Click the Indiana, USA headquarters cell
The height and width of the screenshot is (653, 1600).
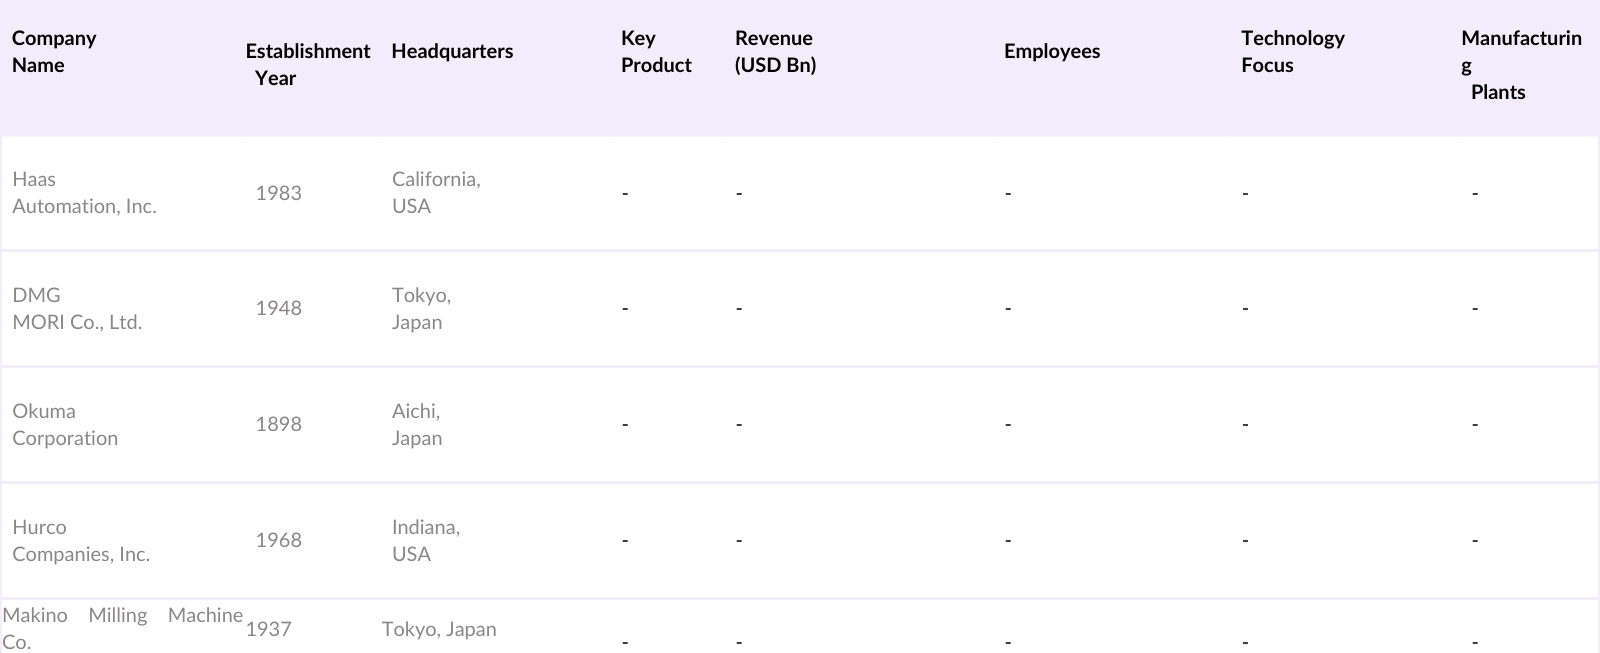tap(426, 541)
